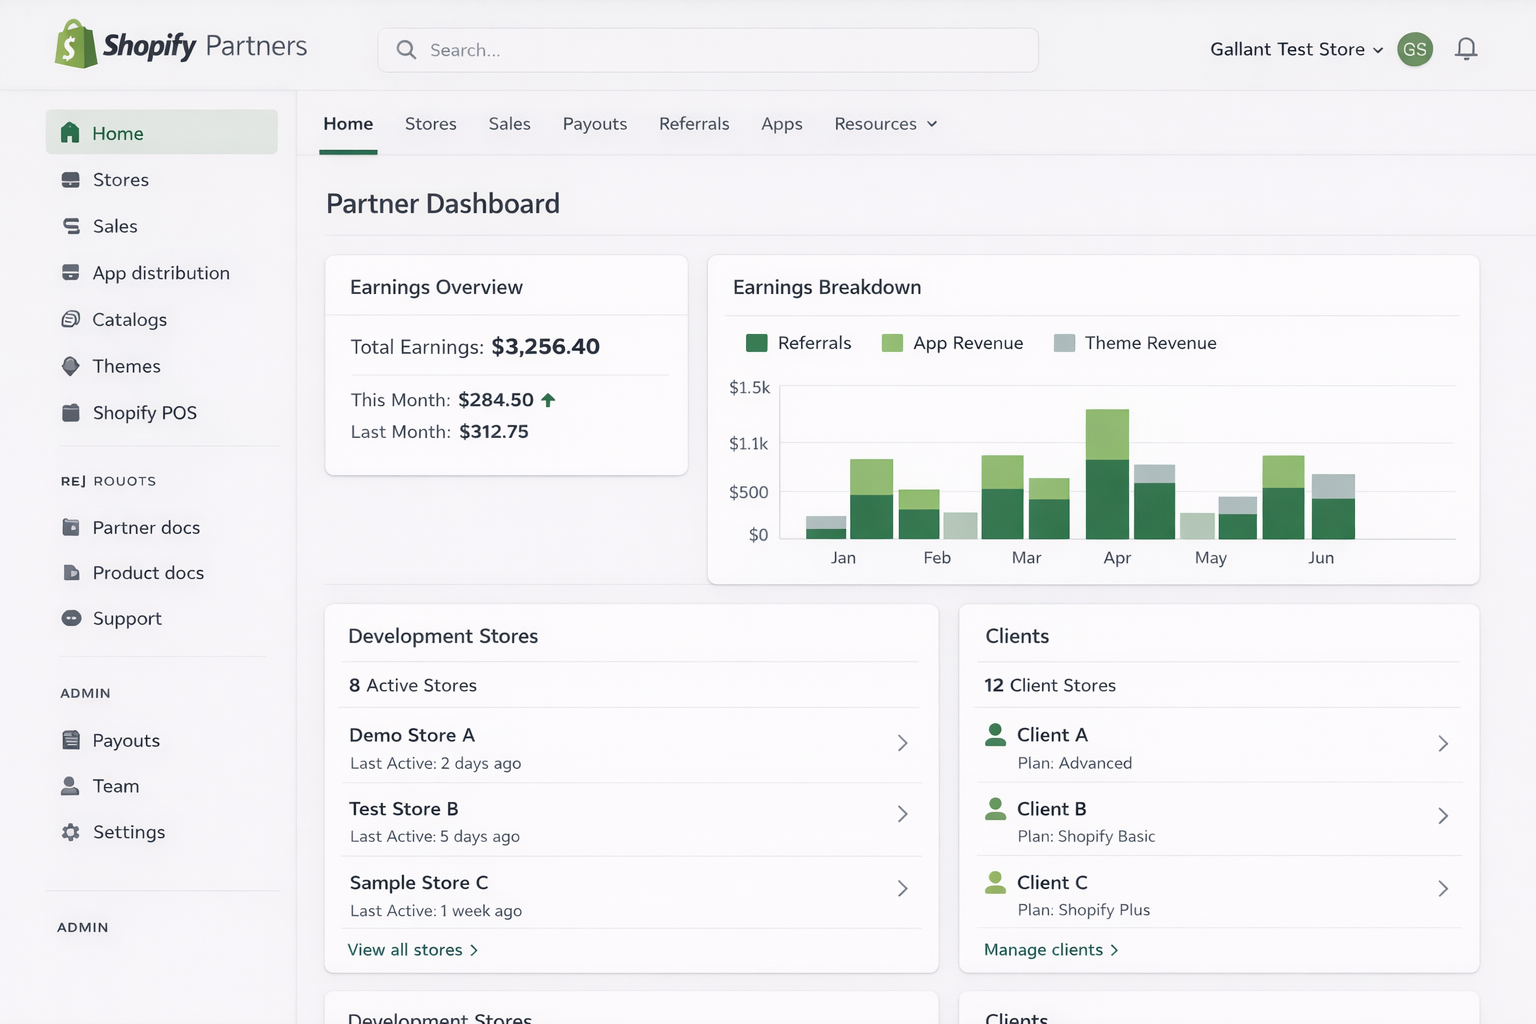Open Settings via the gear icon
1536x1024 pixels.
71,832
